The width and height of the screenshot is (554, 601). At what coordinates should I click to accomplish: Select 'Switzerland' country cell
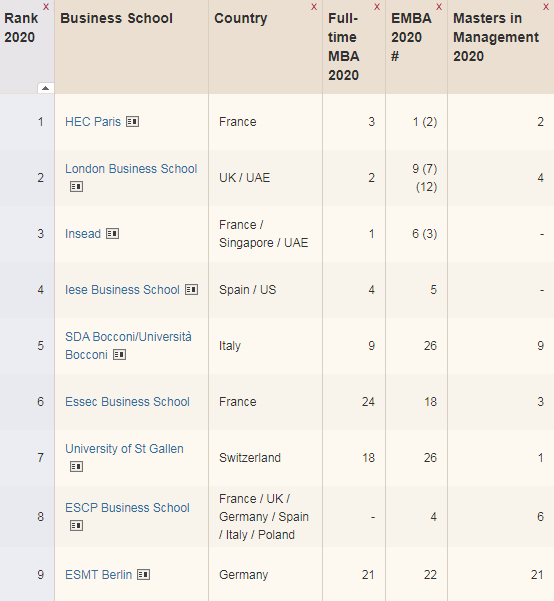[x=266, y=458]
